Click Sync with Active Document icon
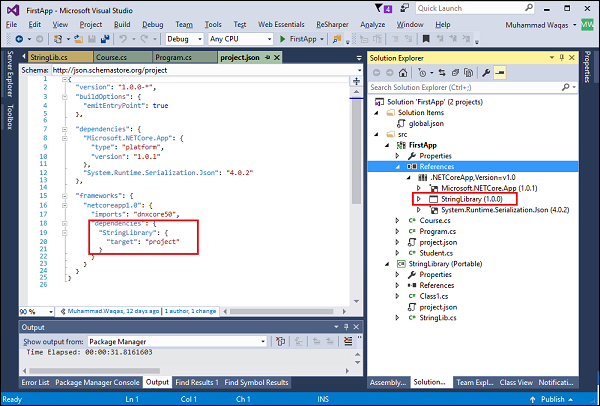 (x=442, y=73)
